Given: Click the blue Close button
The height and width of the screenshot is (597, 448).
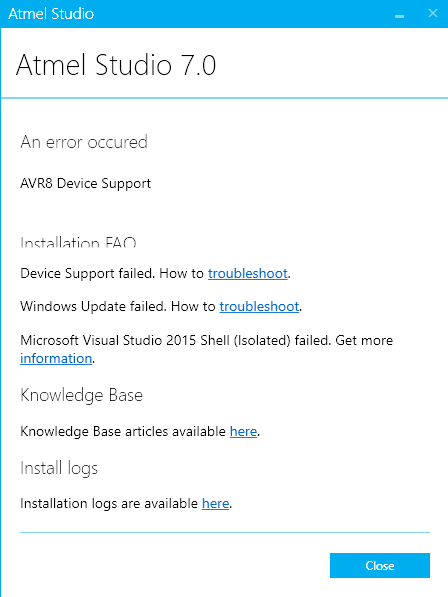Looking at the screenshot, I should click(380, 565).
